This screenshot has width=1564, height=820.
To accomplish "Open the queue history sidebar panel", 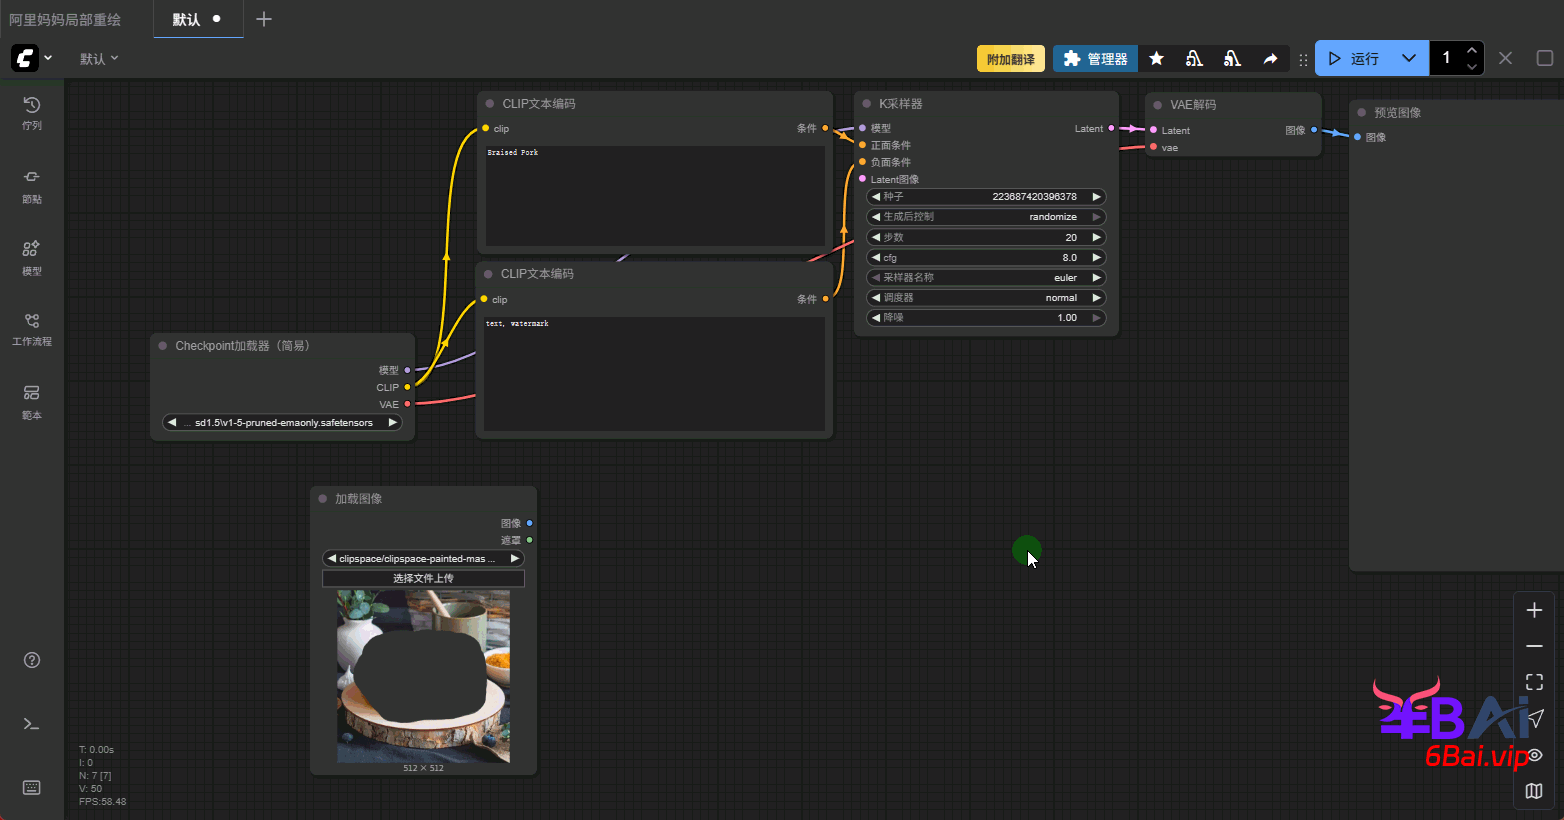I will pyautogui.click(x=32, y=112).
